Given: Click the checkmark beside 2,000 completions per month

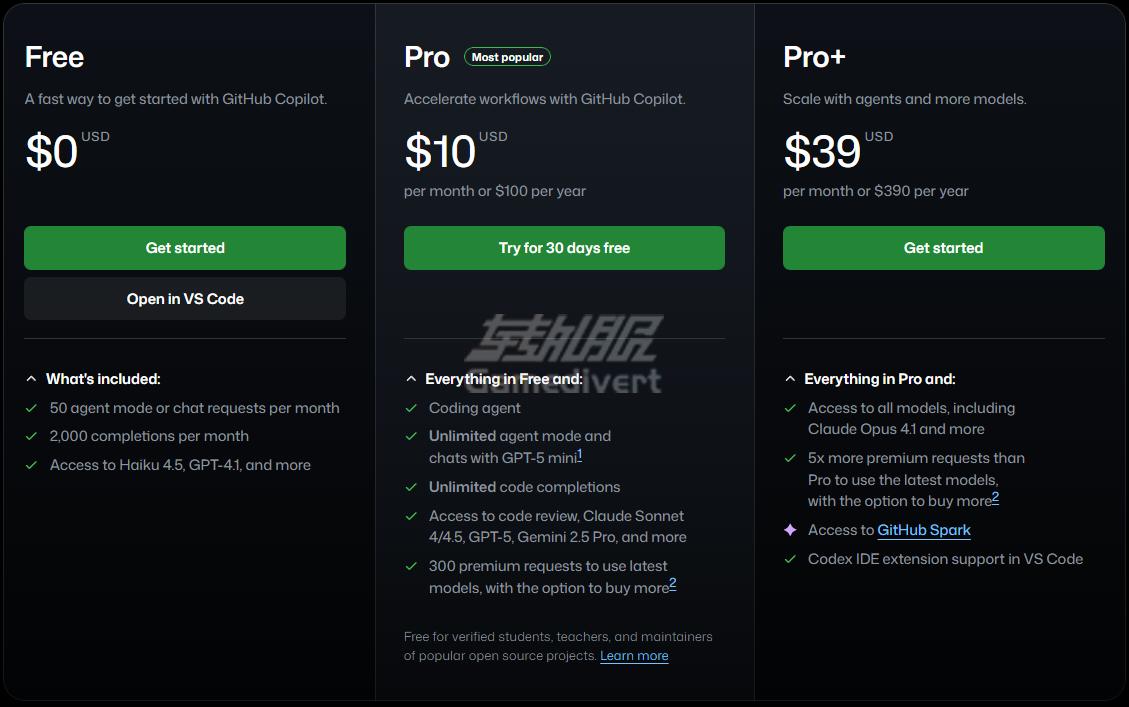Looking at the screenshot, I should point(32,436).
